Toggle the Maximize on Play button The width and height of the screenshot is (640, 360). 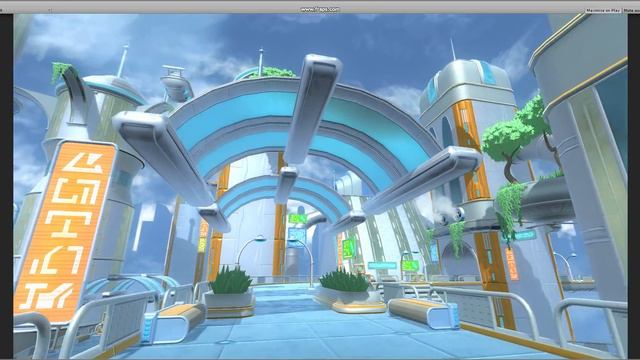603,10
